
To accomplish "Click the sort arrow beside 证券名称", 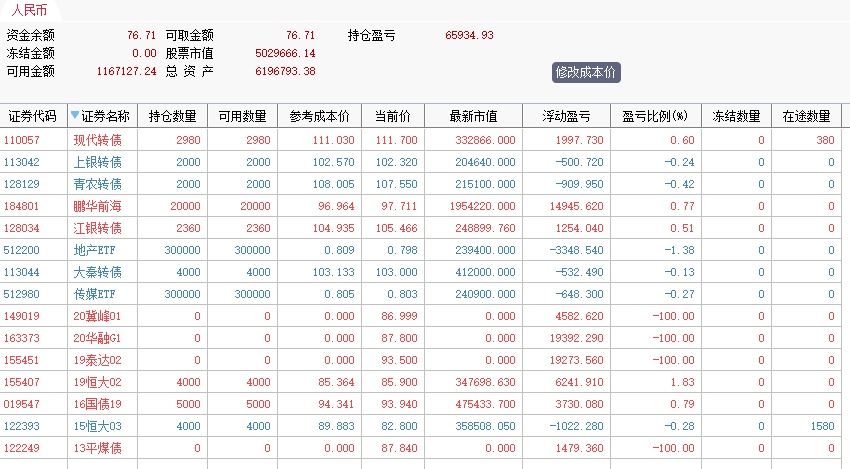I will tap(74, 116).
